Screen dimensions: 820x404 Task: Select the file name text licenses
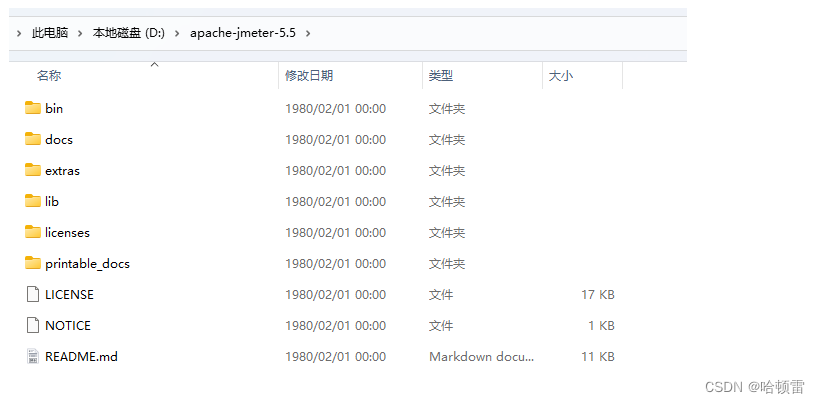67,233
